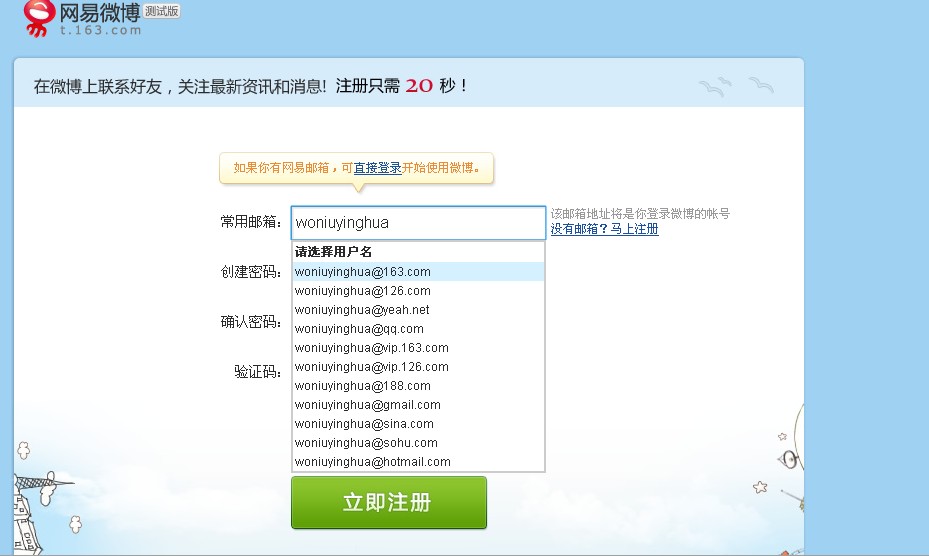929x556 pixels.
Task: Choose woniuyinghua@188.com suggestion
Action: 418,385
